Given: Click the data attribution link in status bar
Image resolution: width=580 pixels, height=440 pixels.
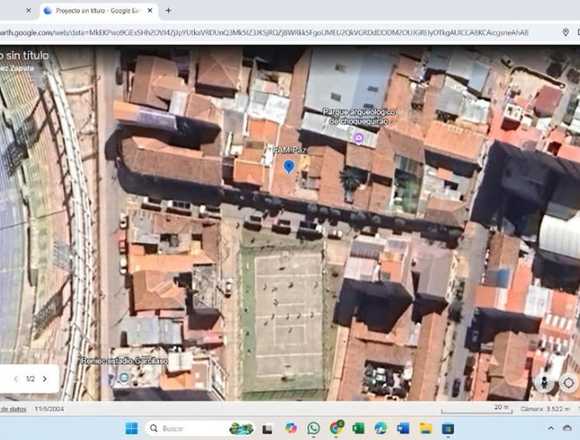Looking at the screenshot, I should [13, 409].
